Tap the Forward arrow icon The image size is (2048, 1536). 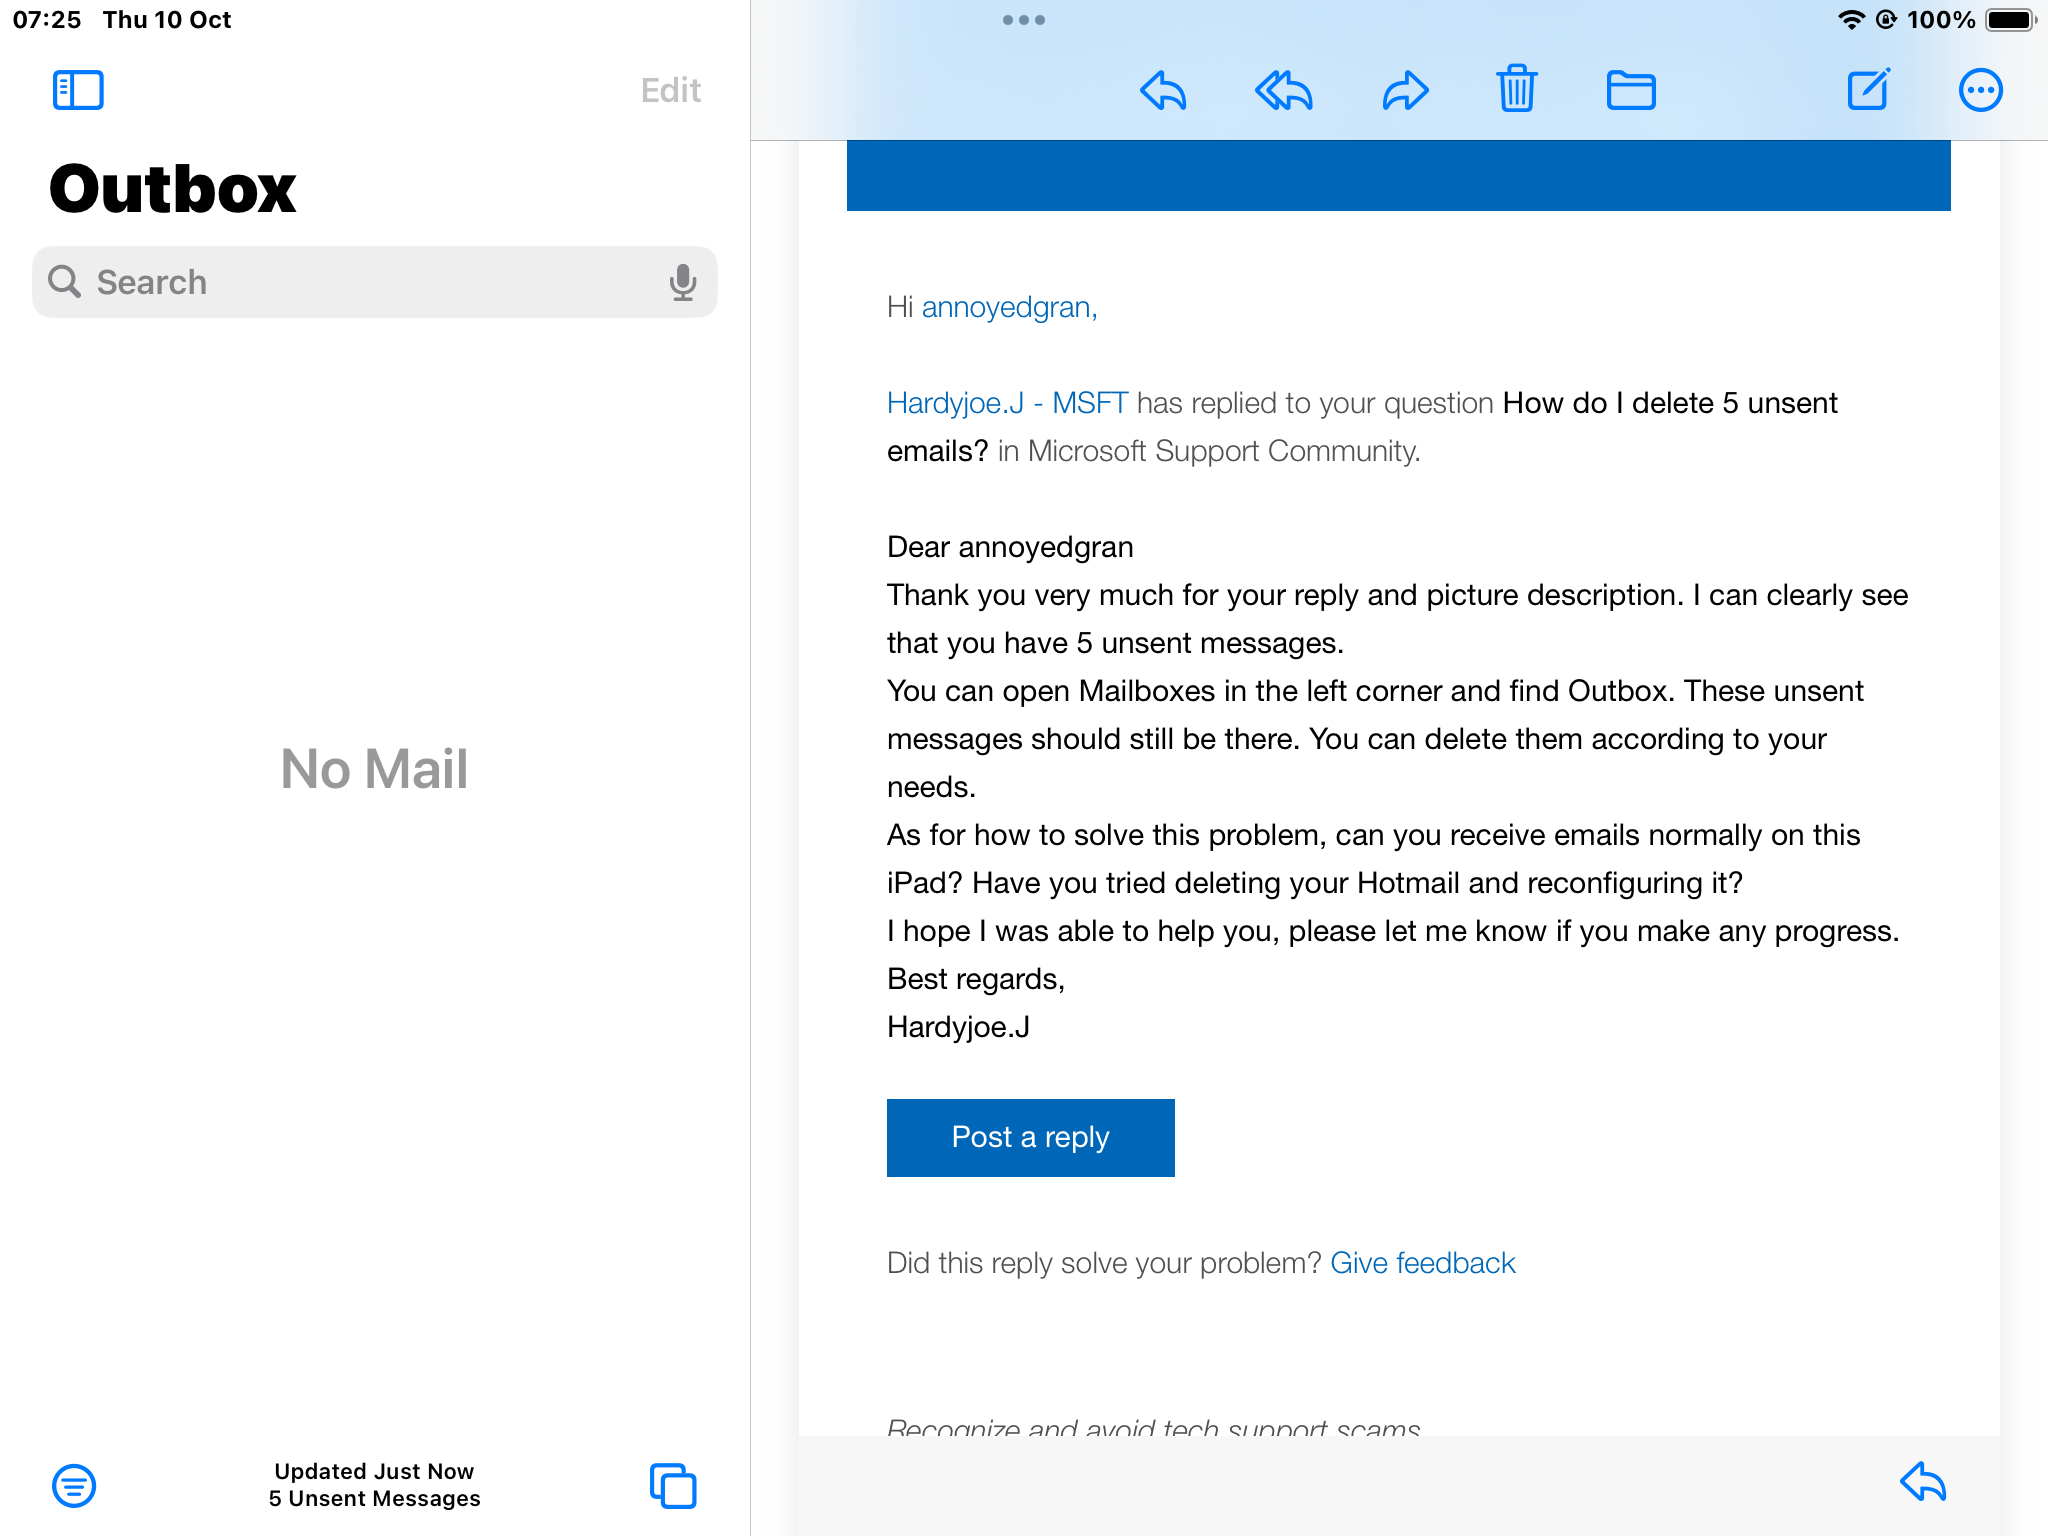pyautogui.click(x=1405, y=90)
